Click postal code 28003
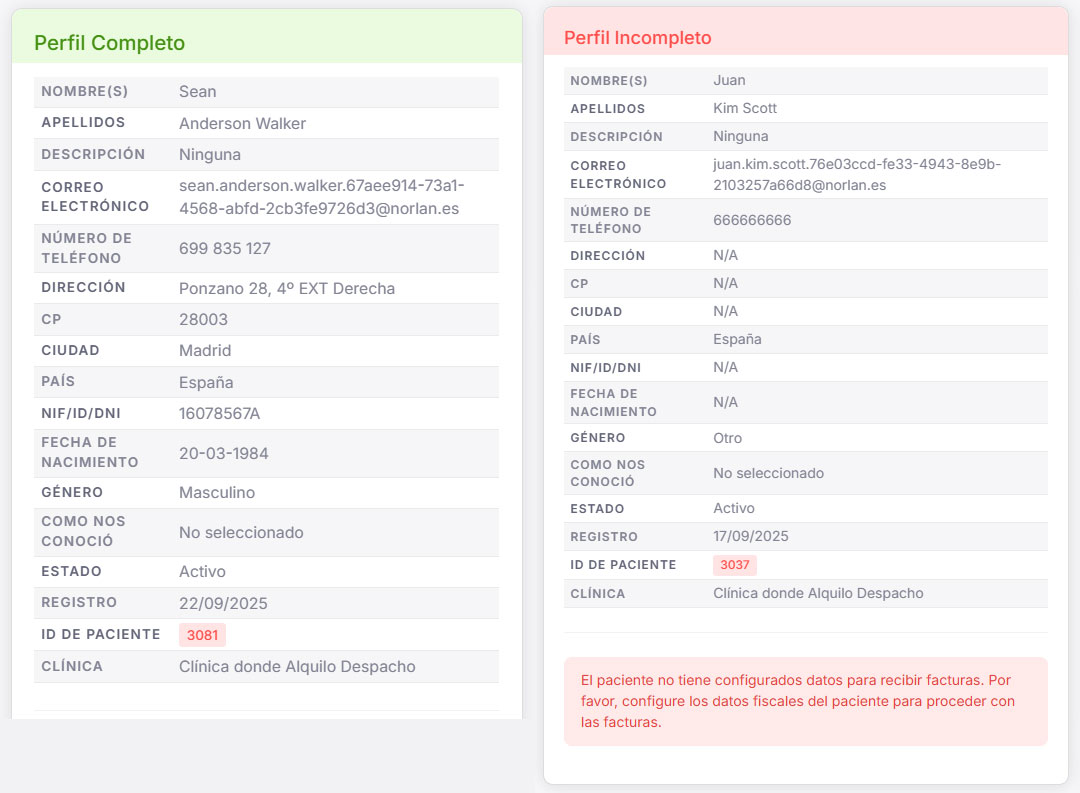 tap(203, 320)
